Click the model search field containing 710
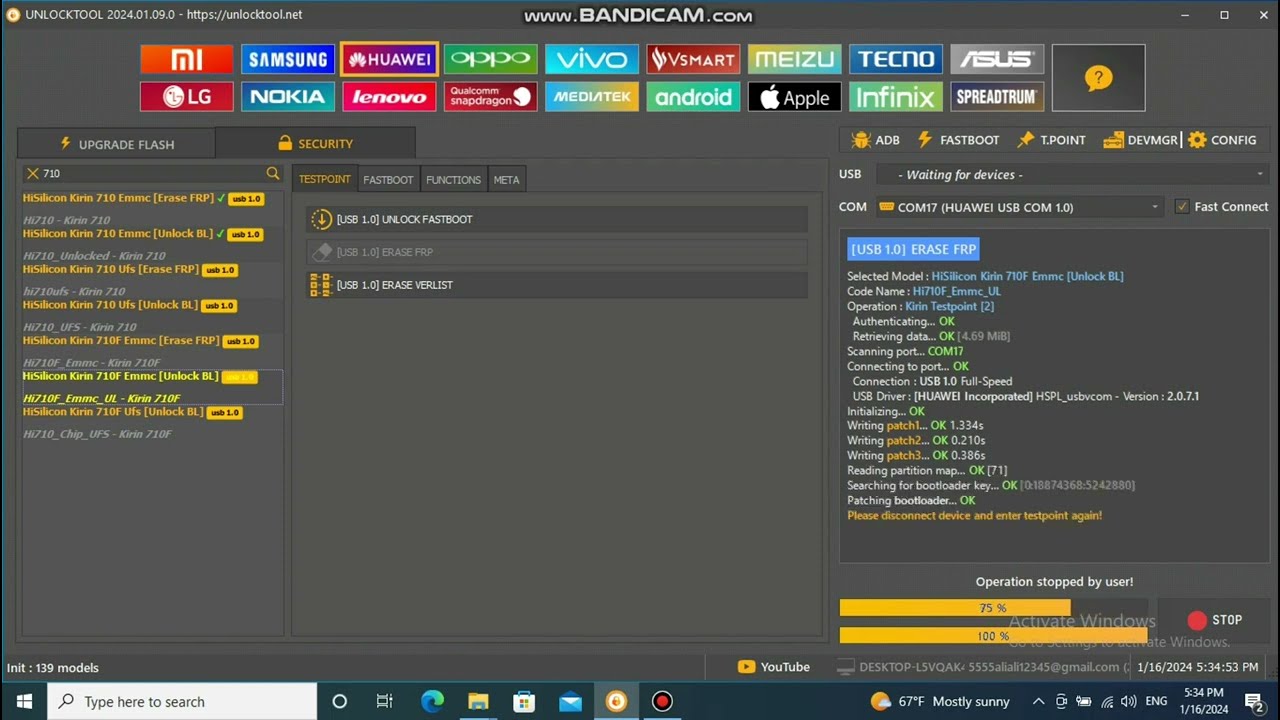 [x=152, y=173]
